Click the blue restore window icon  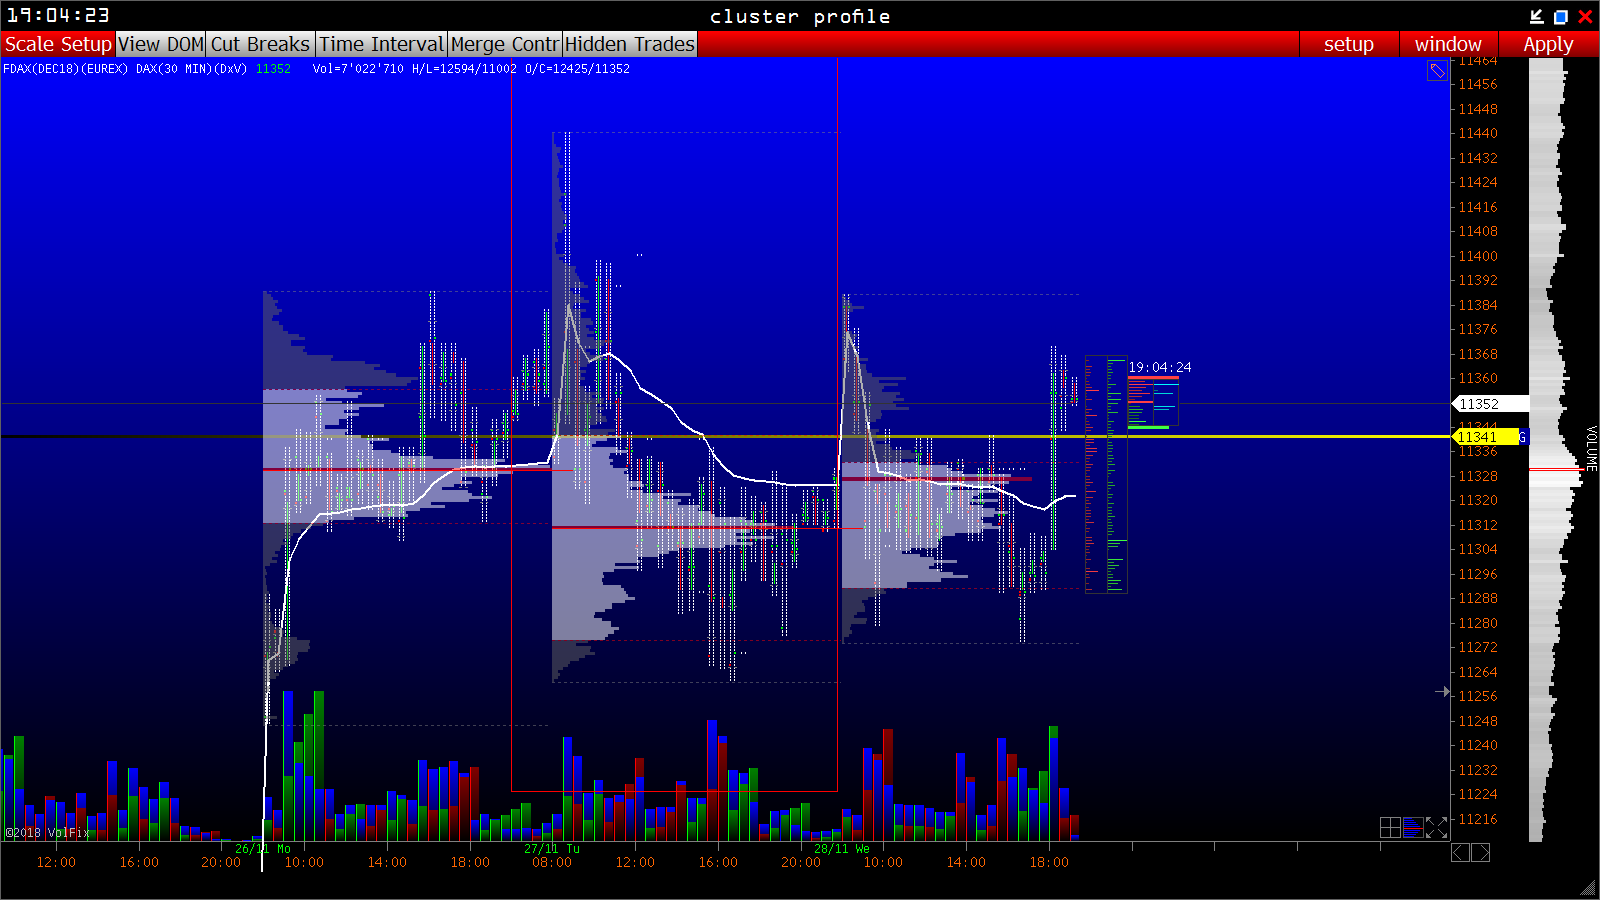pos(1560,16)
